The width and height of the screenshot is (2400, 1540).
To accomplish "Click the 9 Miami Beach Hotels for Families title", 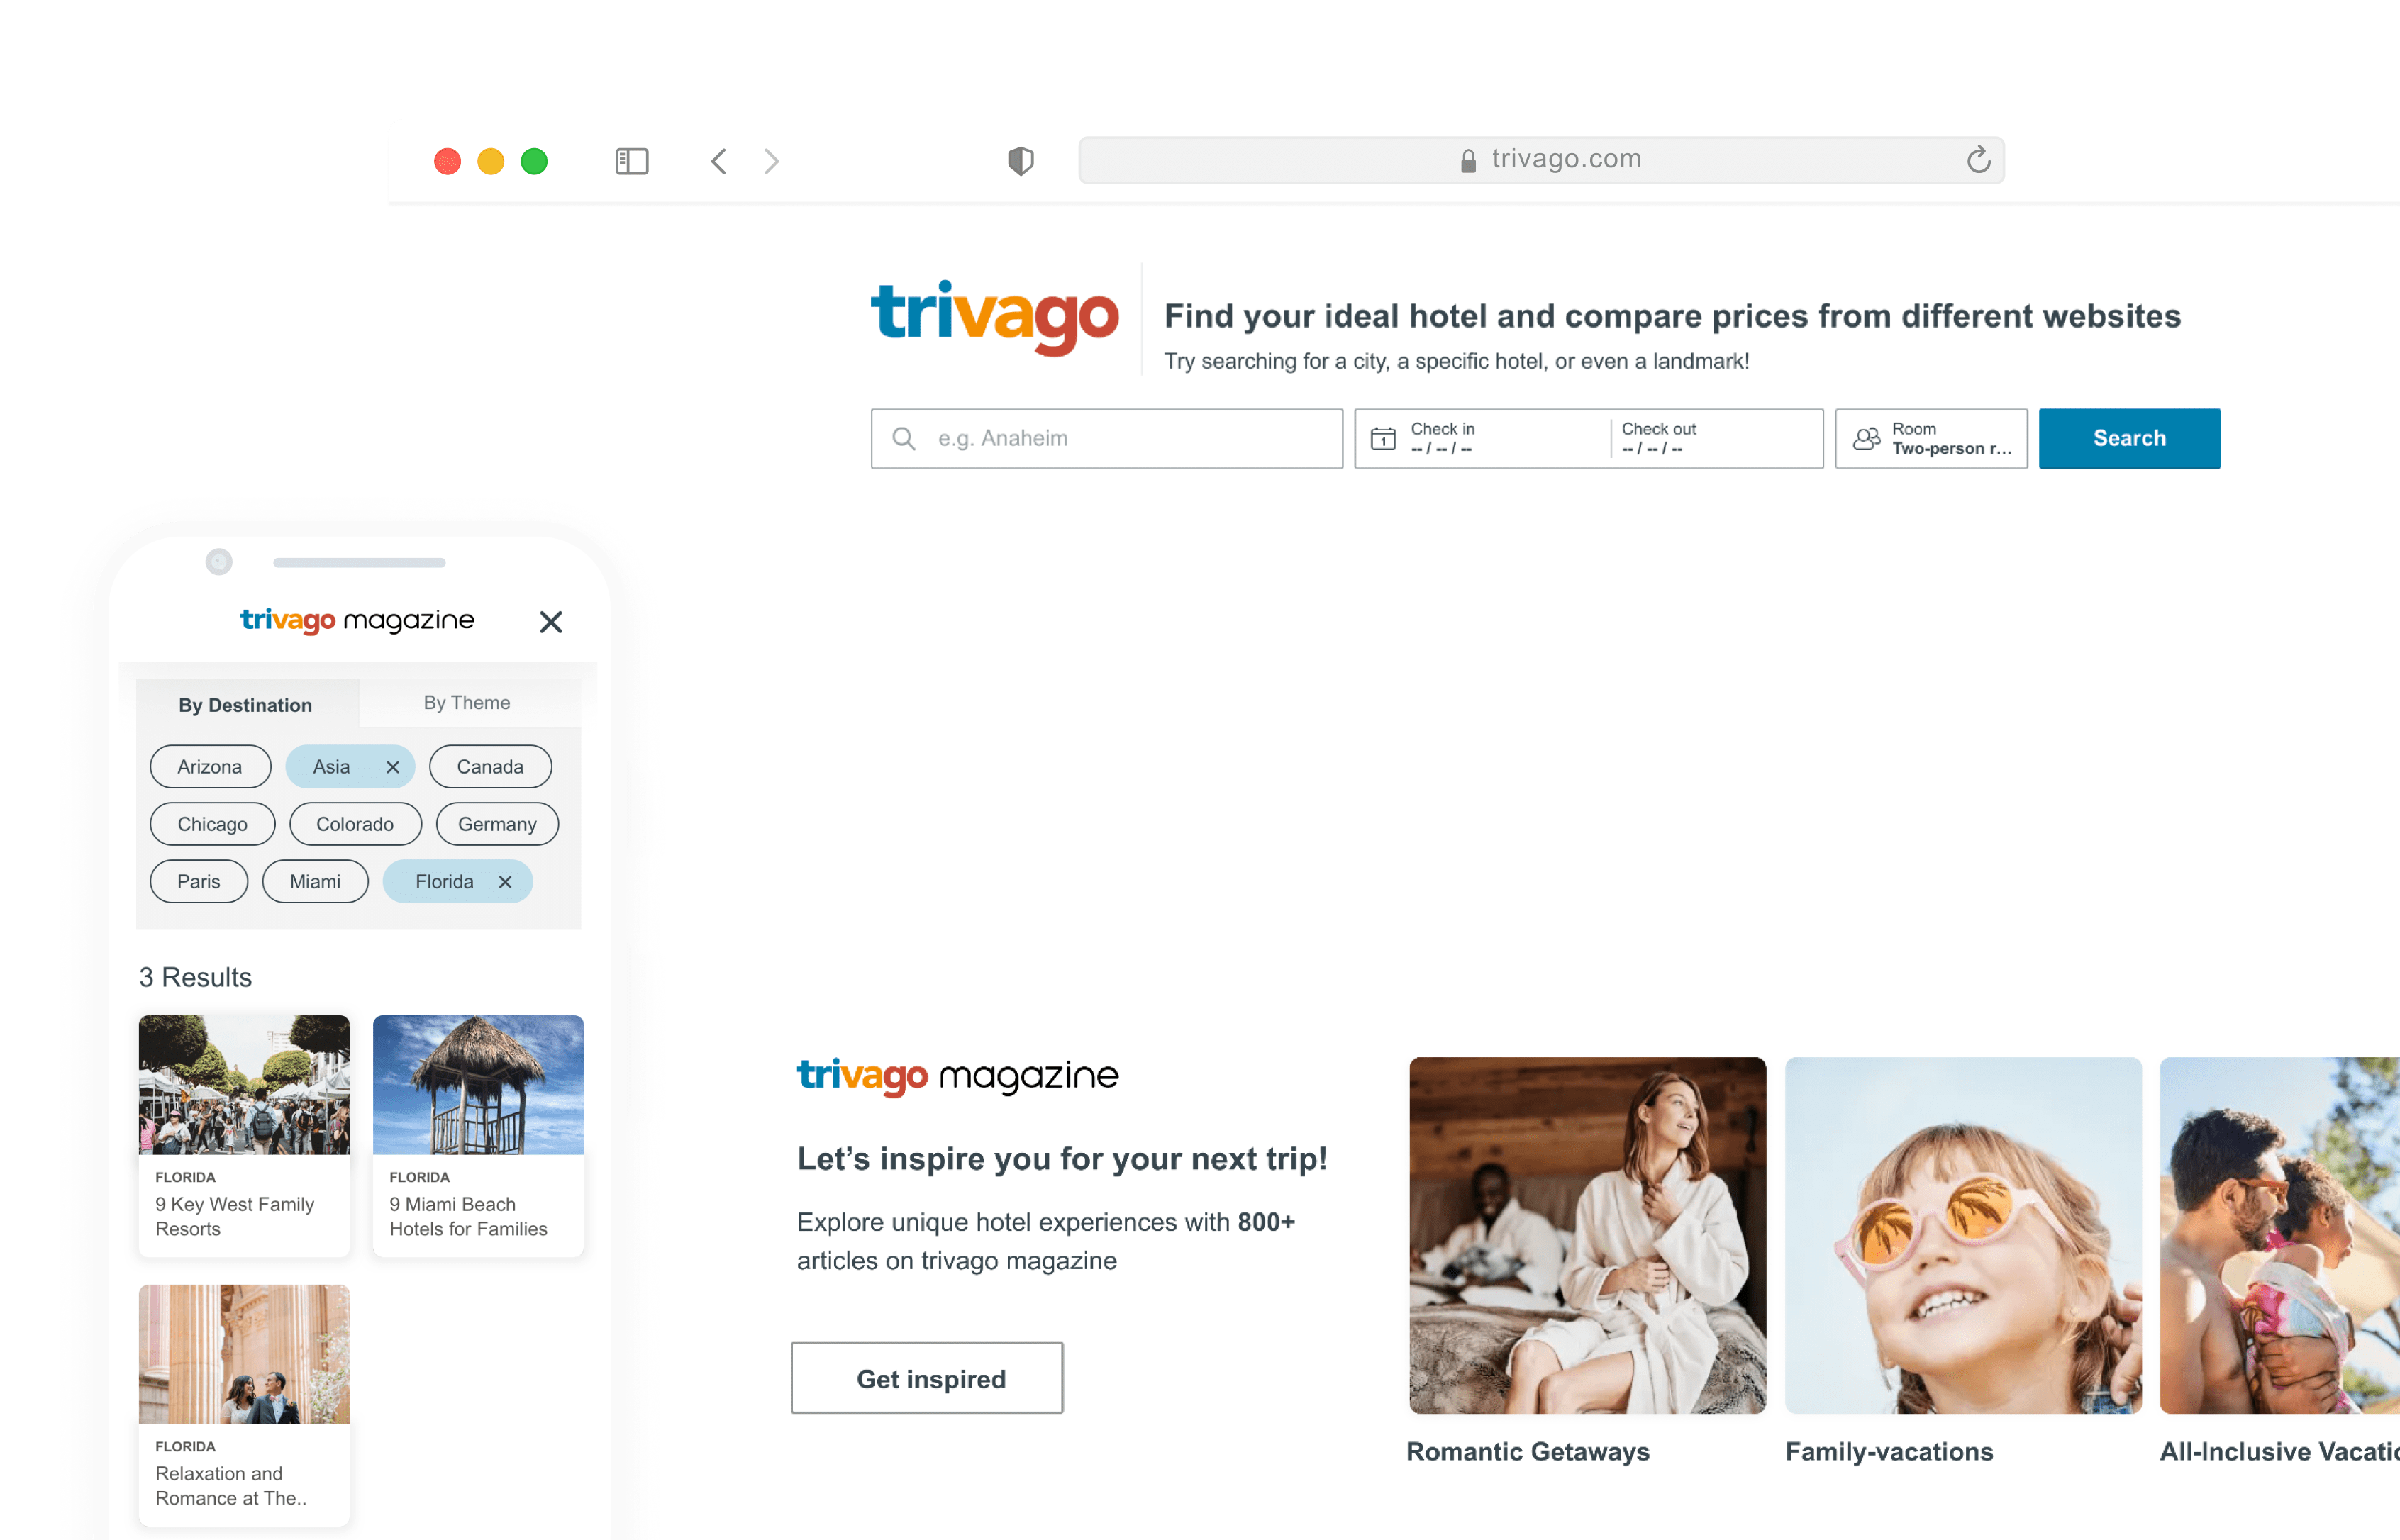I will [x=468, y=1216].
